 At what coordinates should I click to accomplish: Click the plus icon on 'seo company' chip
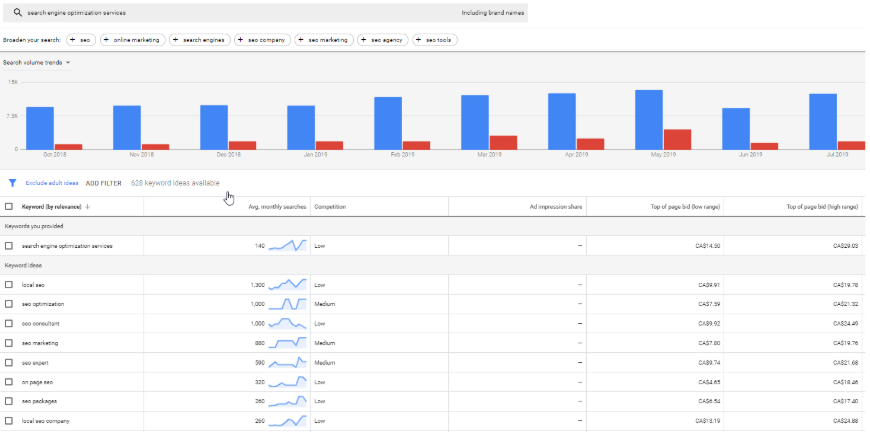pyautogui.click(x=241, y=40)
